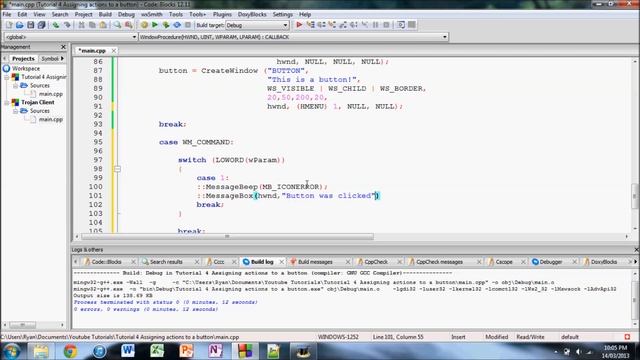Viewport: 640px width, 360px height.
Task: Click the New file toolbar icon
Action: [x=9, y=25]
